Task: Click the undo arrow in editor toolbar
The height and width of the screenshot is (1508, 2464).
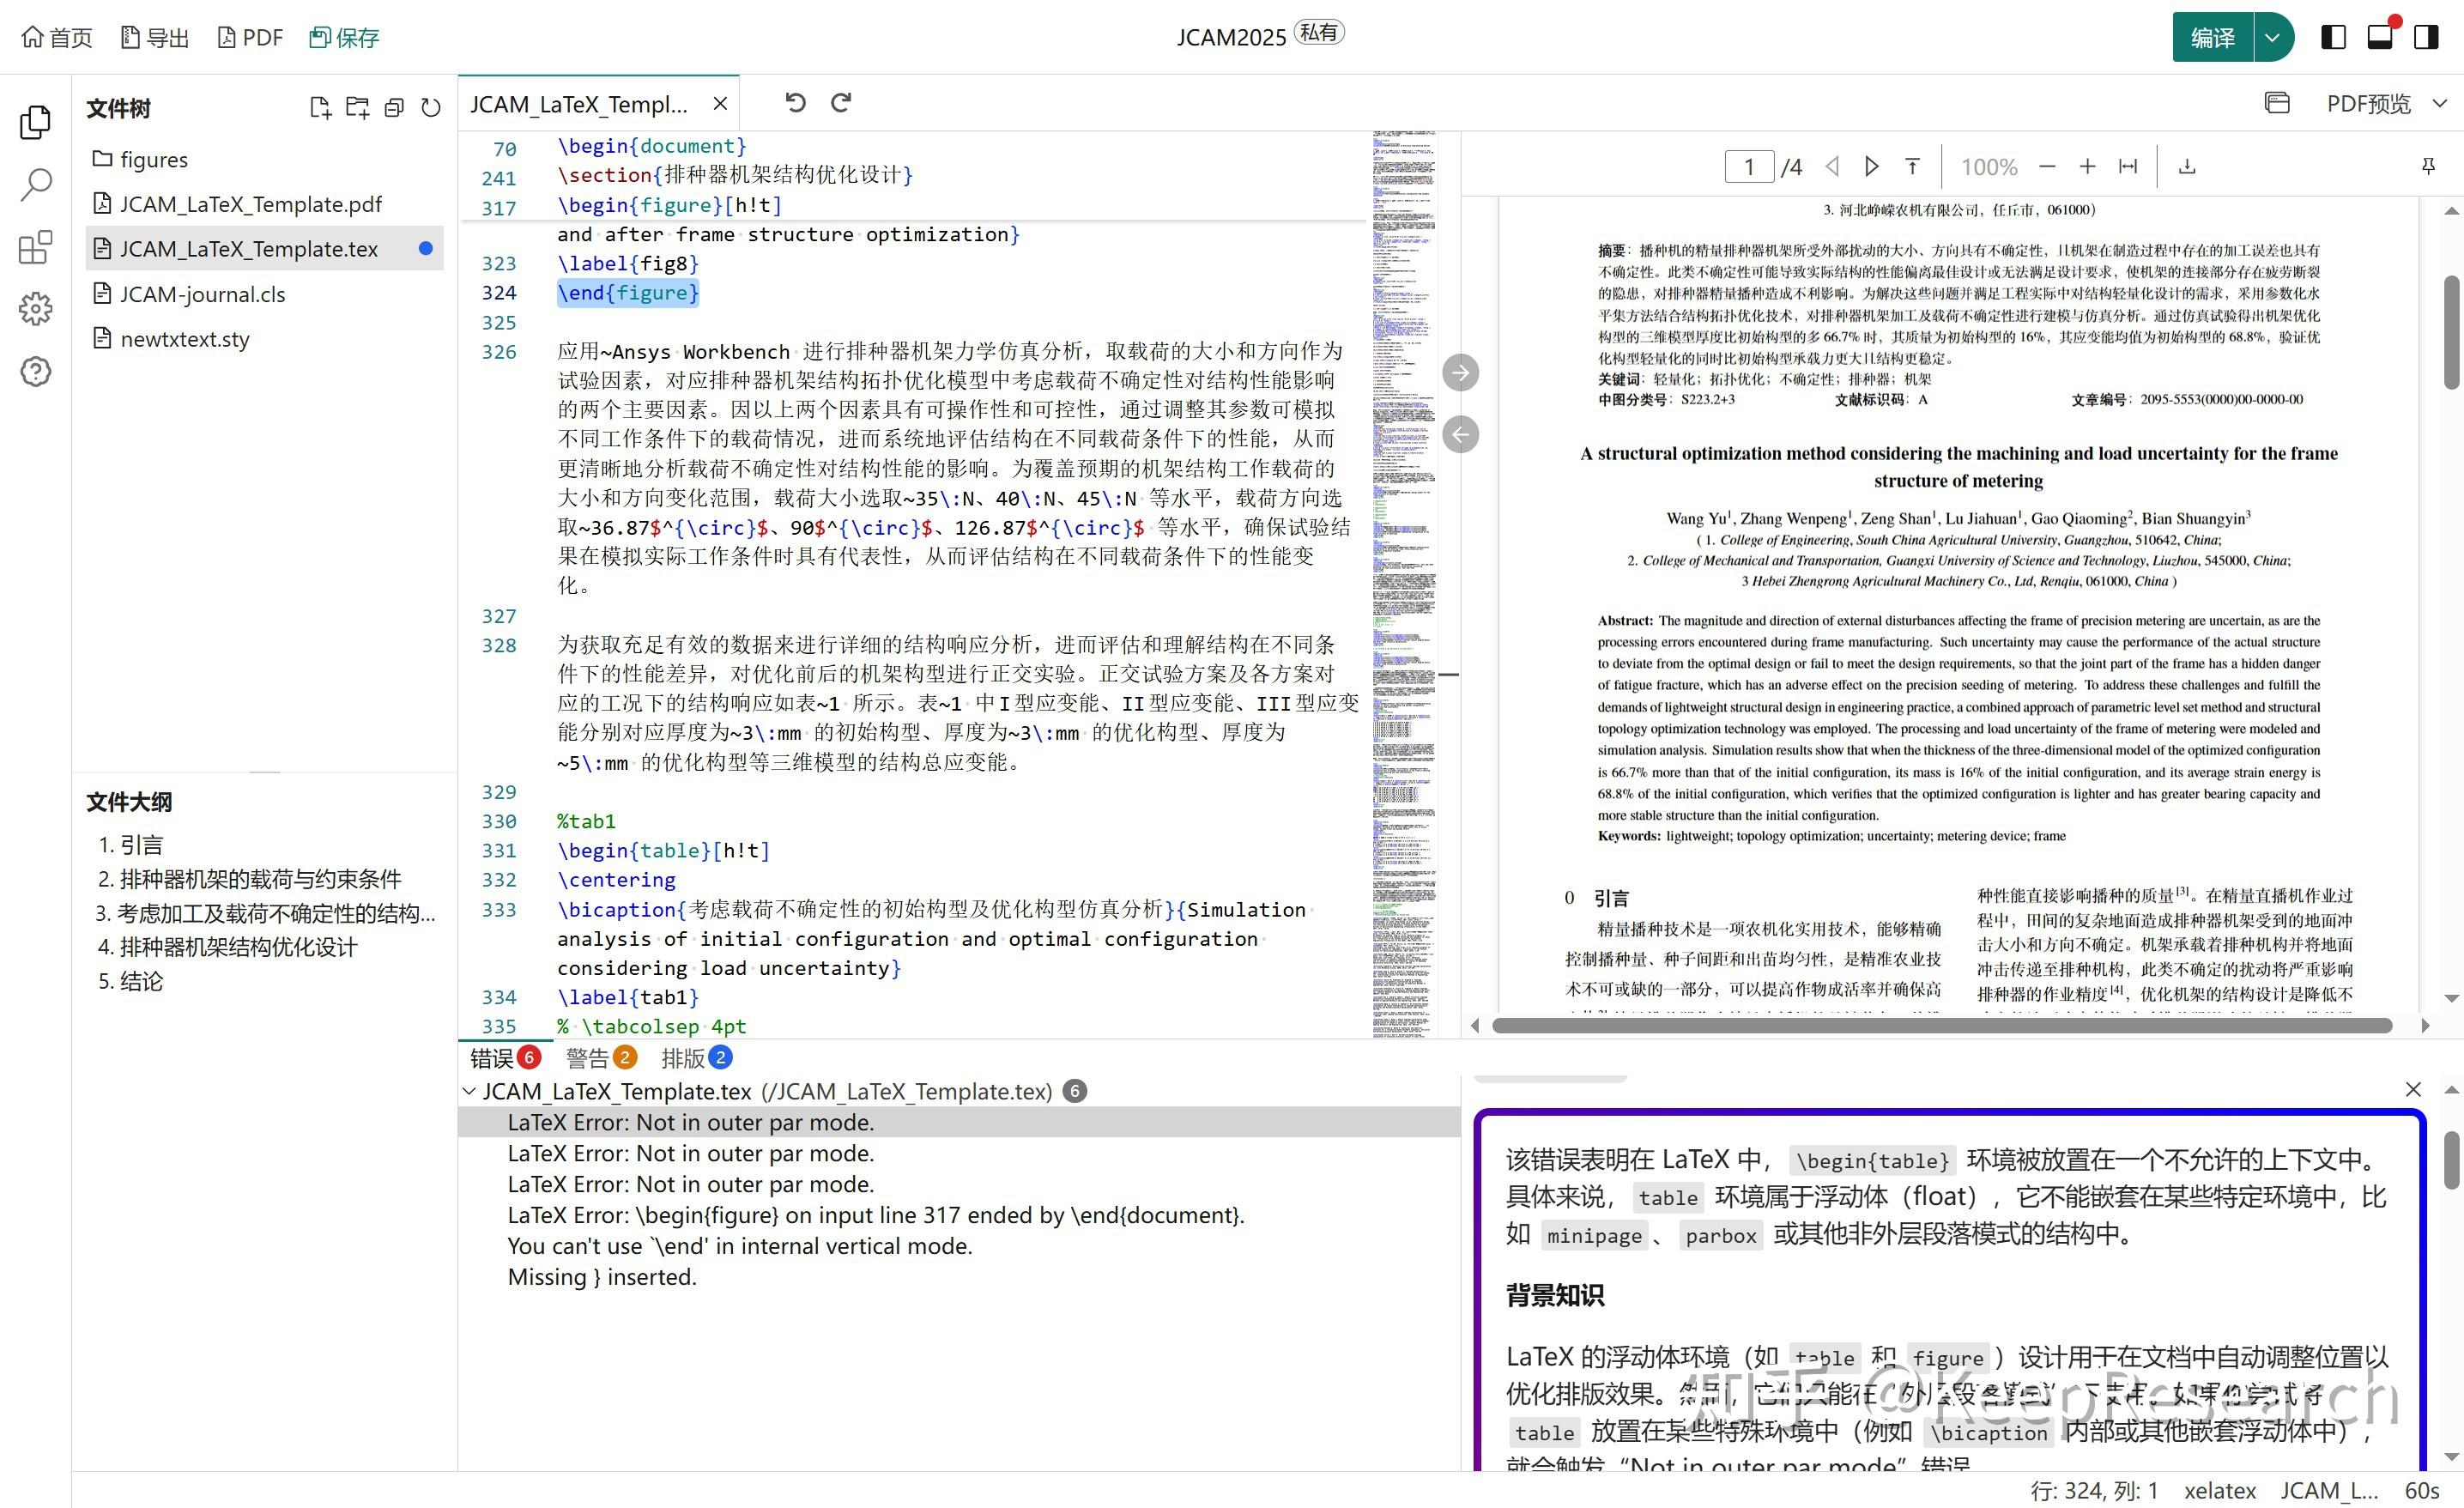Action: [795, 103]
